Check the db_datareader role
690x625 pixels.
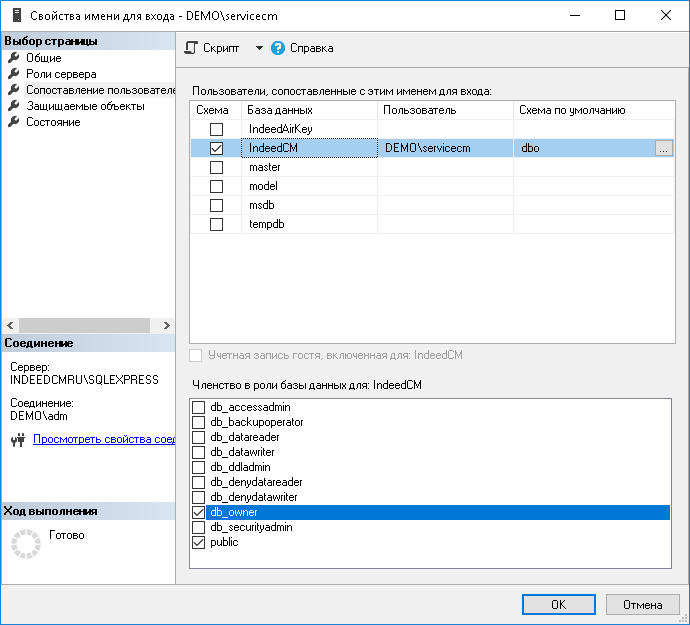tap(198, 437)
